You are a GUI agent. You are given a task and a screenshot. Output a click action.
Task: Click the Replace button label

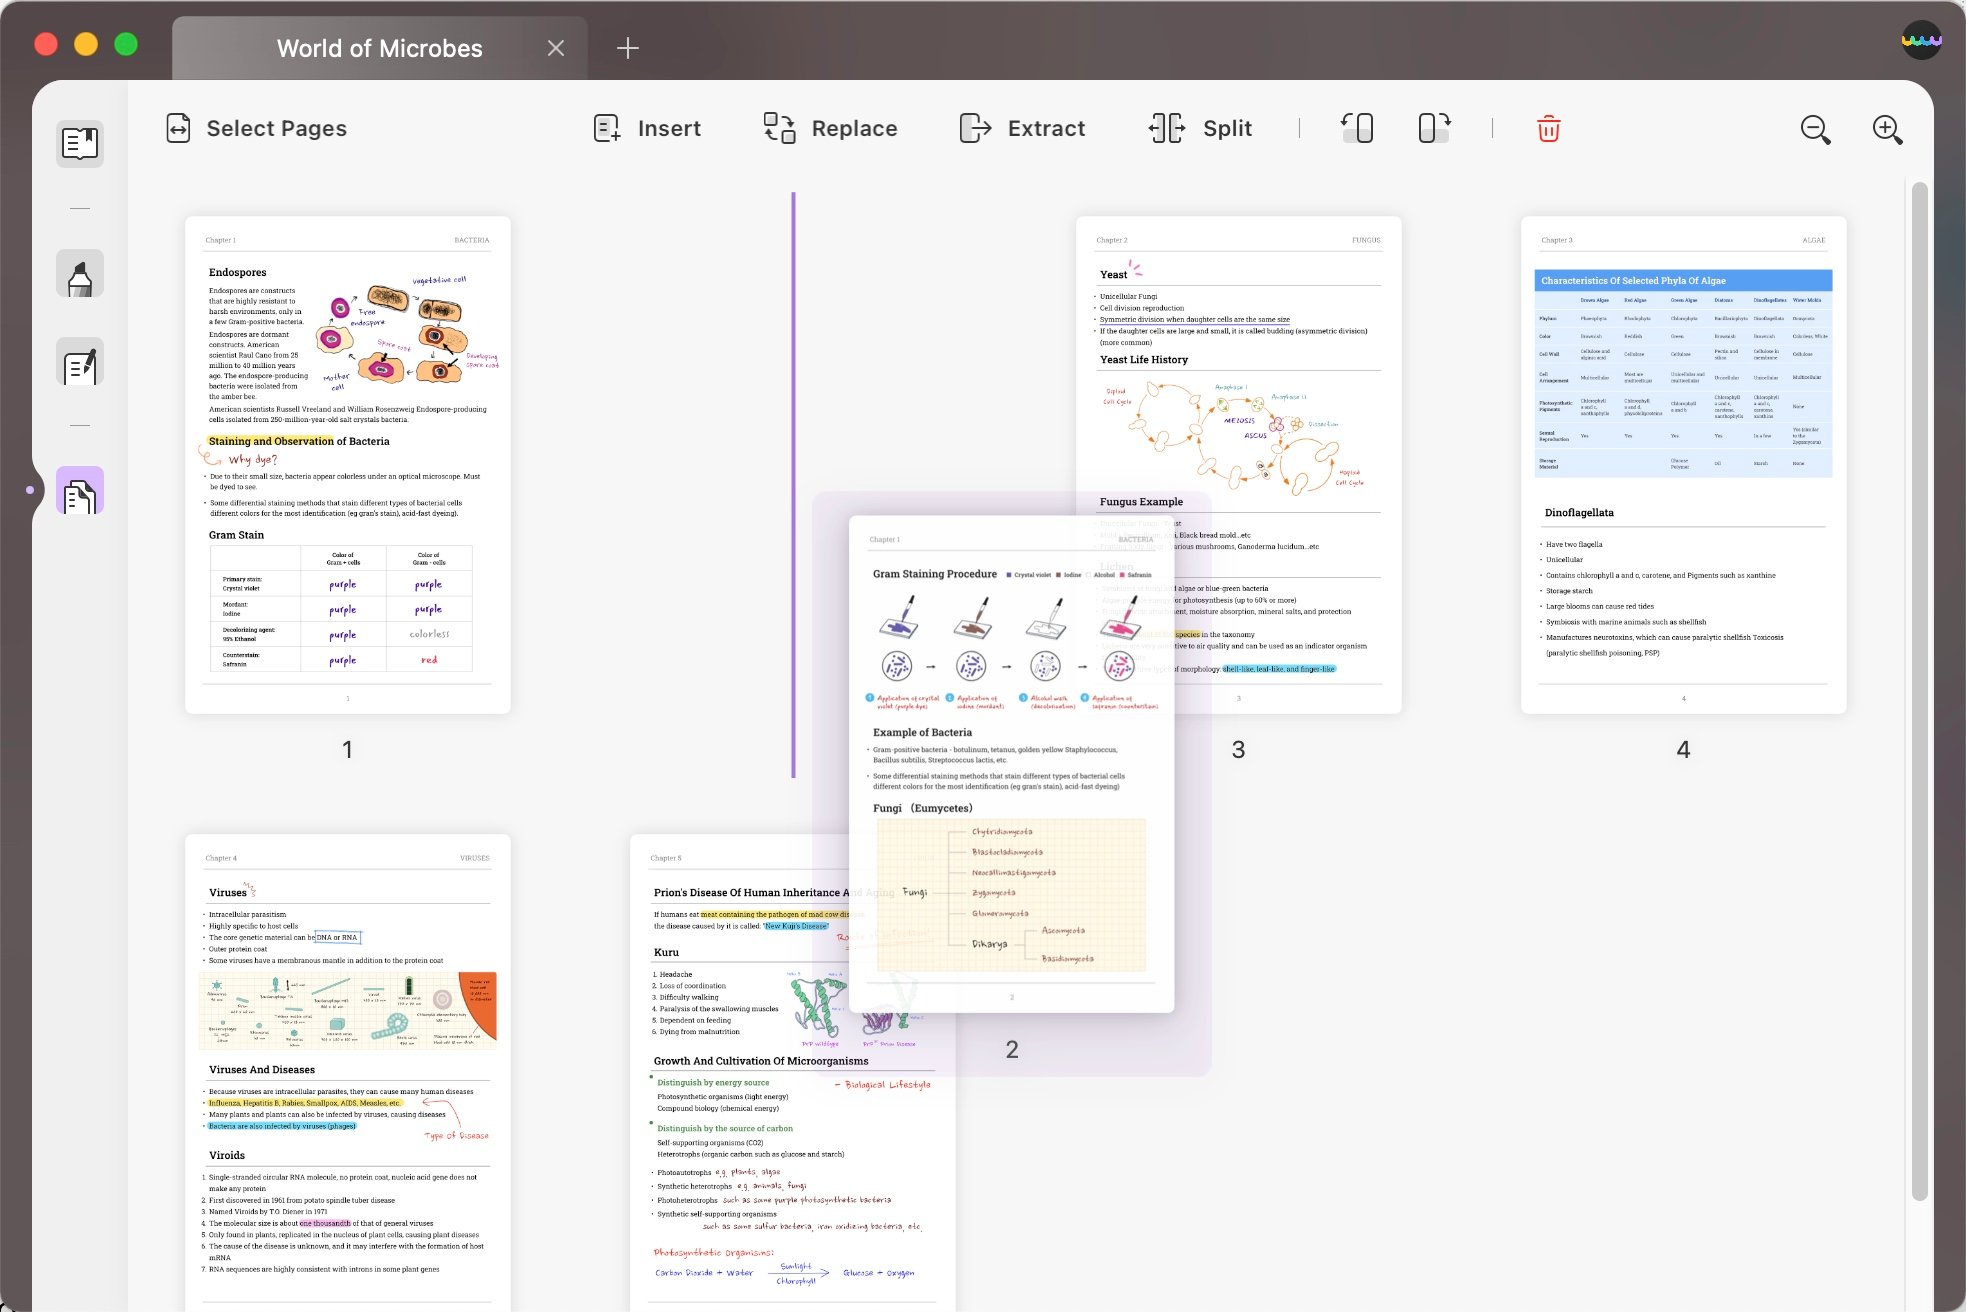point(854,128)
